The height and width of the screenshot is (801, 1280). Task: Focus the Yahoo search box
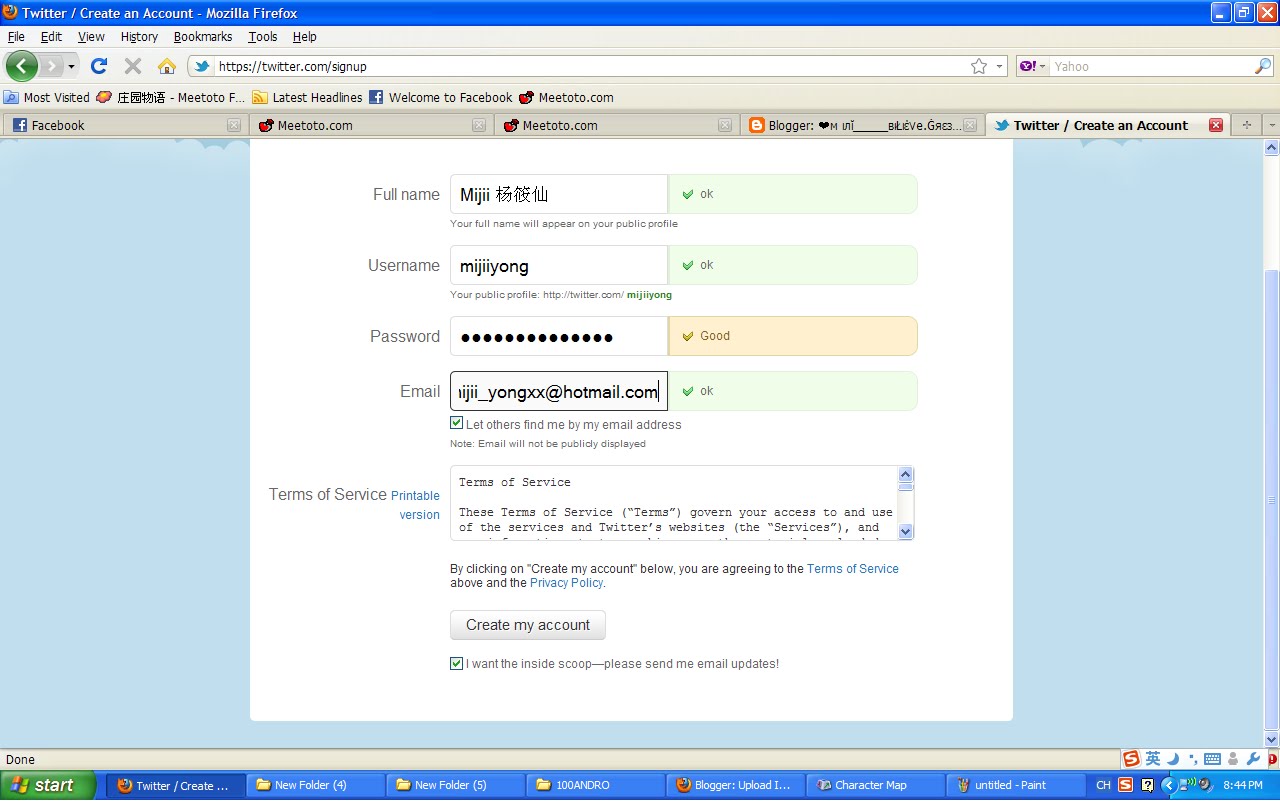coord(1150,66)
